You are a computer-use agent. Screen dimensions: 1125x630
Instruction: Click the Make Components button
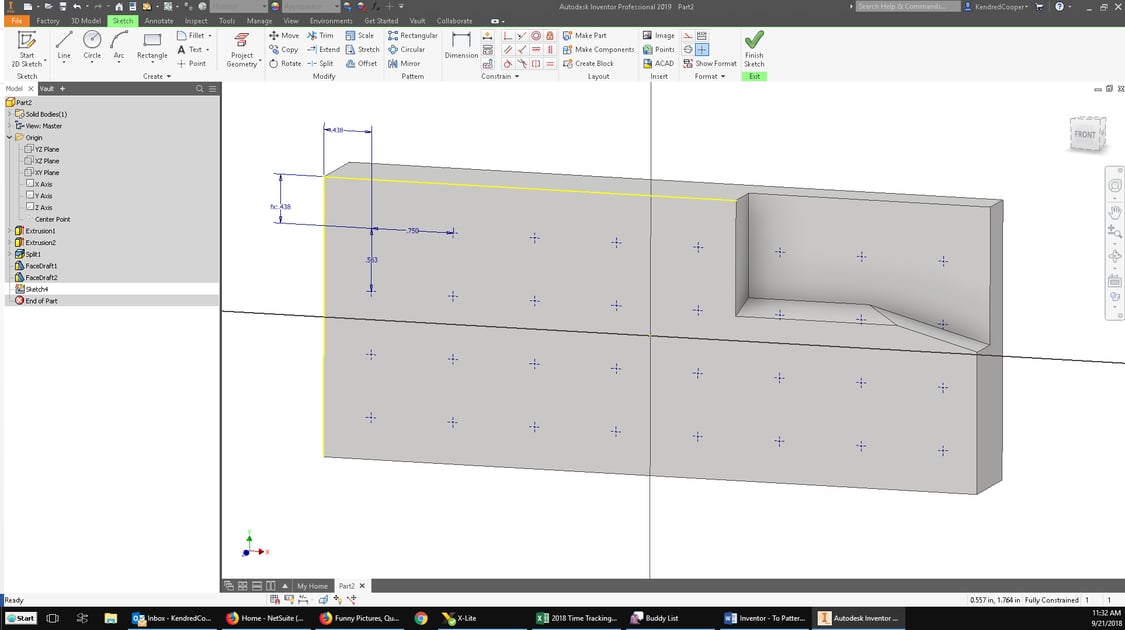(x=598, y=48)
